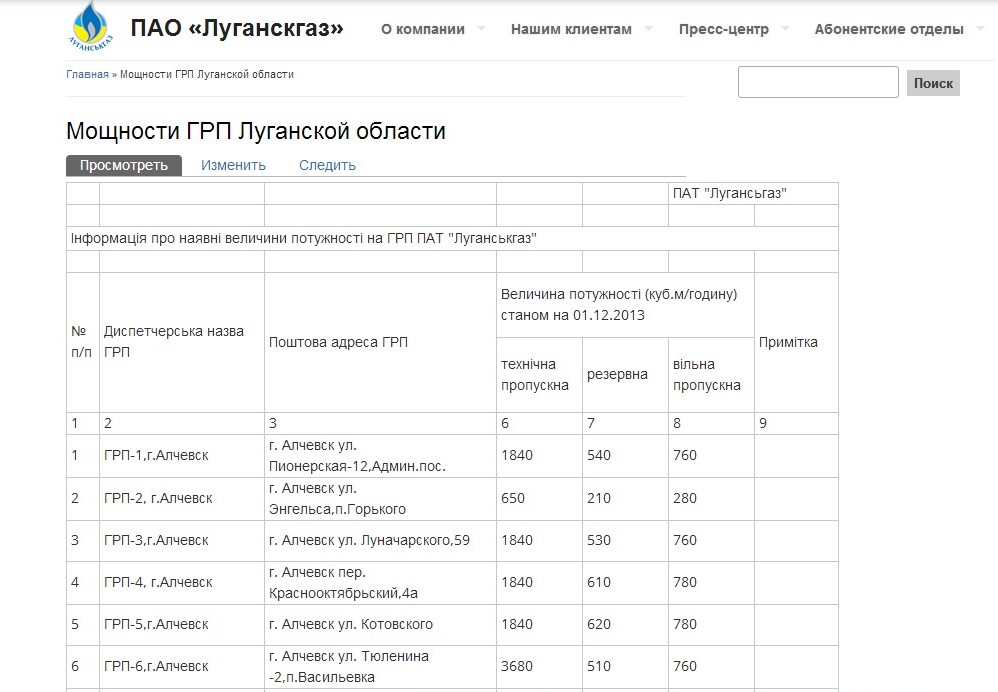
Task: Select the Краснооктябрьский,4а address cell
Action: pyautogui.click(x=380, y=583)
